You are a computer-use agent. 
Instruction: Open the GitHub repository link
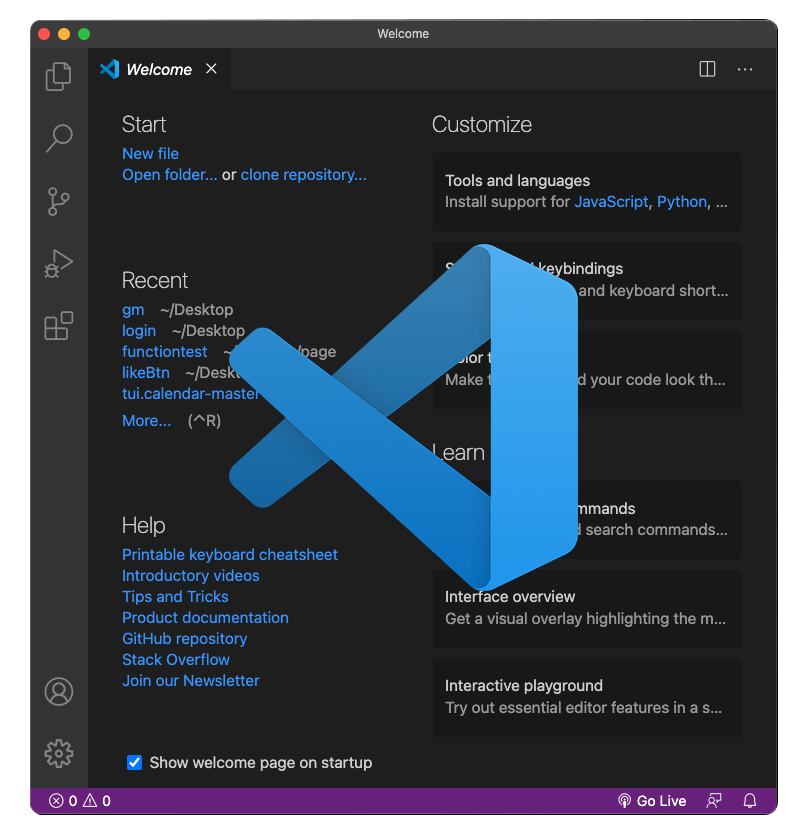pyautogui.click(x=185, y=638)
